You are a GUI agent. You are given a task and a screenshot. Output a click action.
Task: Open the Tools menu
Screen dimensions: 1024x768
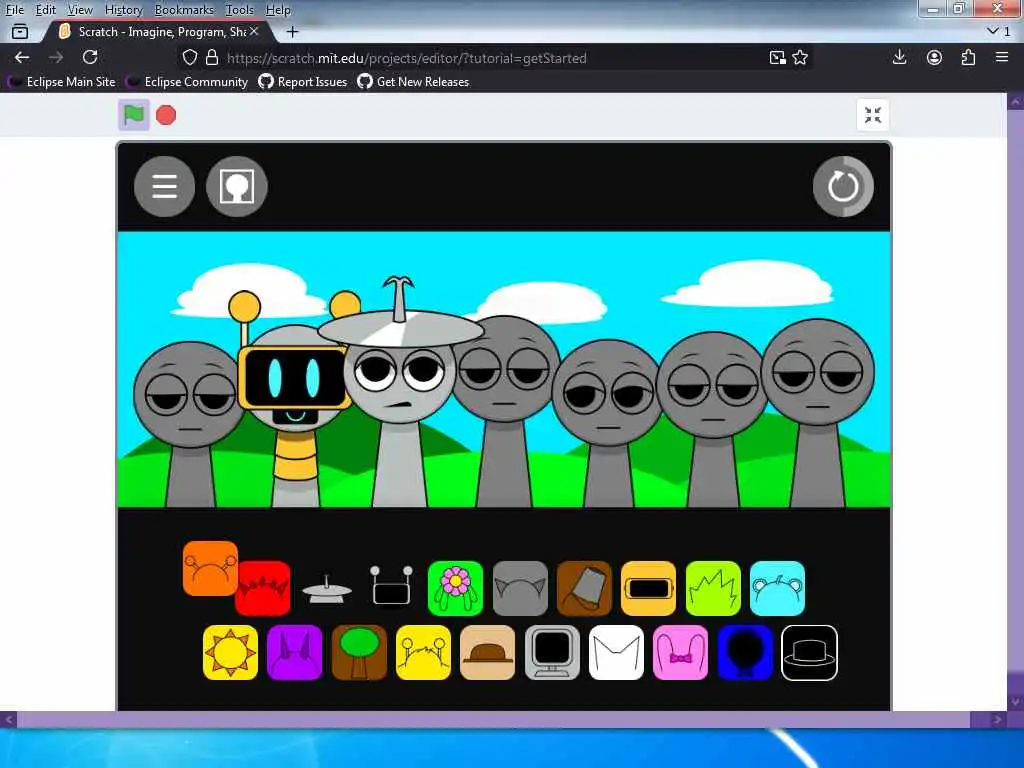240,10
